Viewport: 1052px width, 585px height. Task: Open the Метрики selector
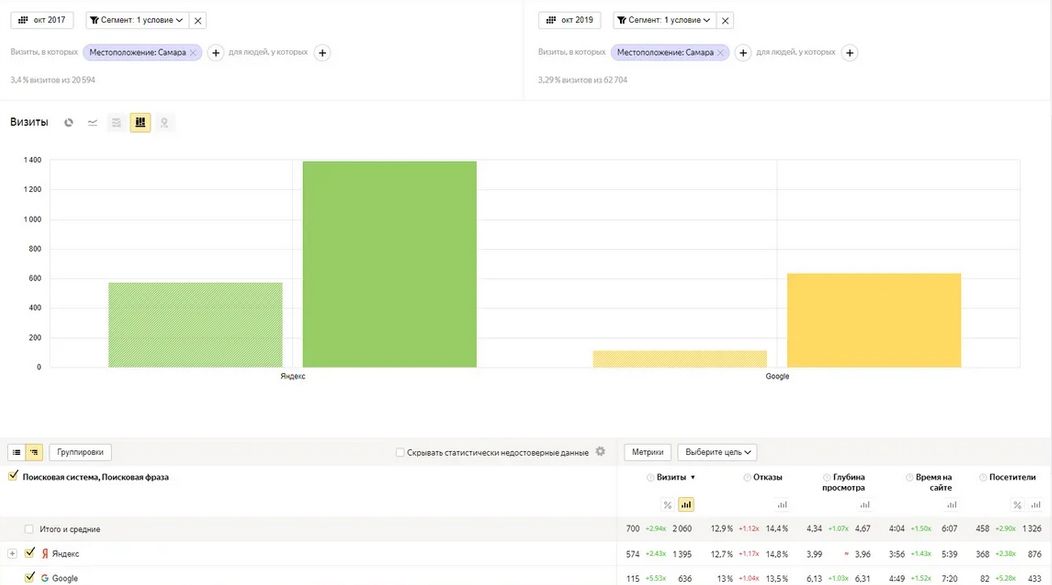(x=647, y=452)
